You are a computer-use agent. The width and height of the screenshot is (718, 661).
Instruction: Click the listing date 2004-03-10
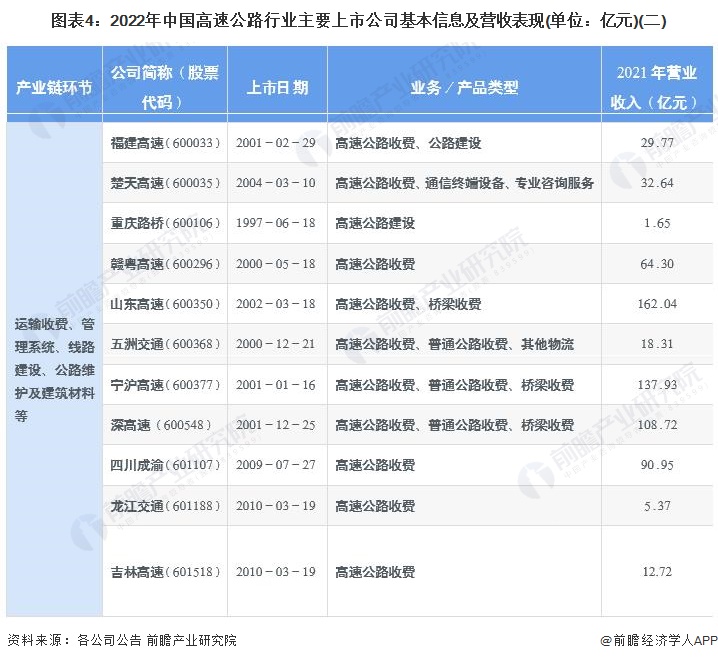click(x=276, y=183)
